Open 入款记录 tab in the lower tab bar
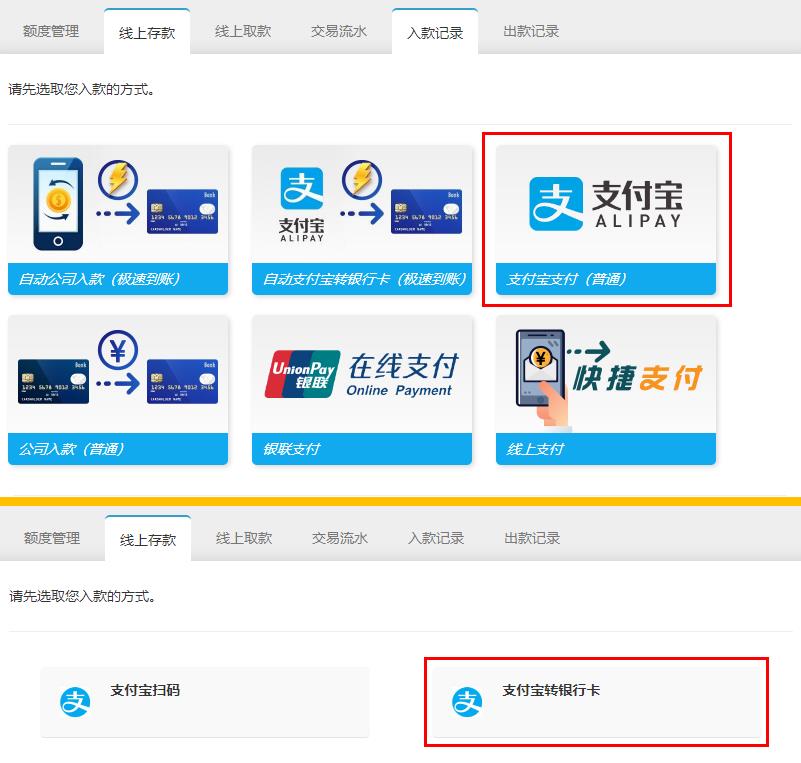Screen dimensions: 801x763 436,538
